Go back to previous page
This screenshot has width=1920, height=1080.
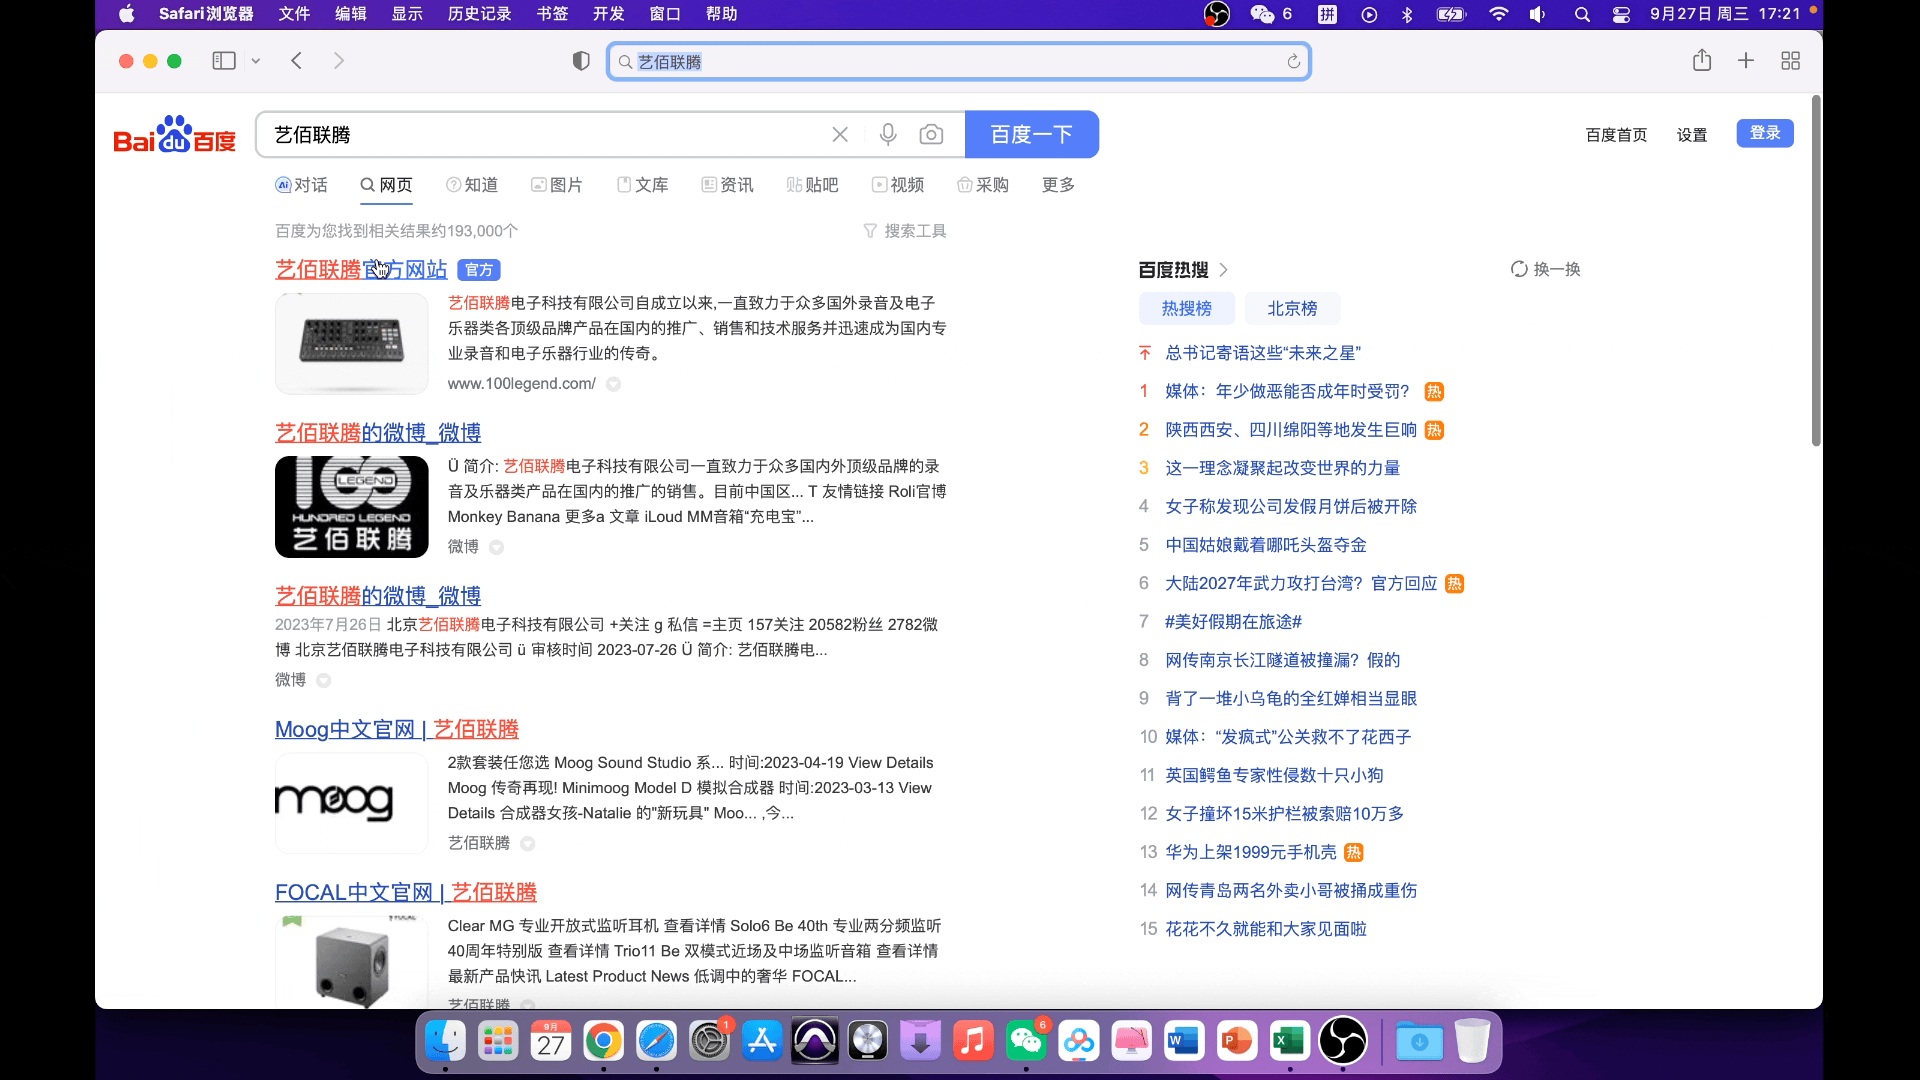pyautogui.click(x=297, y=61)
